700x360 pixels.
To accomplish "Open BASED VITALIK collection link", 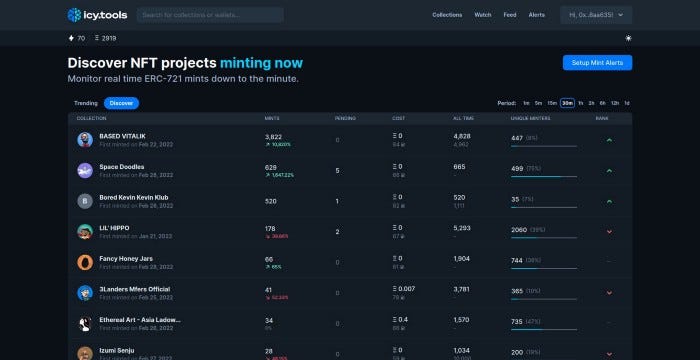I will [x=122, y=136].
